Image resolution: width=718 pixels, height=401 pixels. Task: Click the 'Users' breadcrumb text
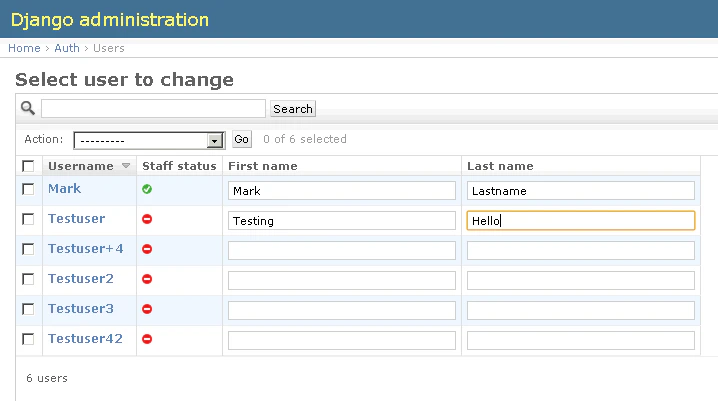(109, 48)
